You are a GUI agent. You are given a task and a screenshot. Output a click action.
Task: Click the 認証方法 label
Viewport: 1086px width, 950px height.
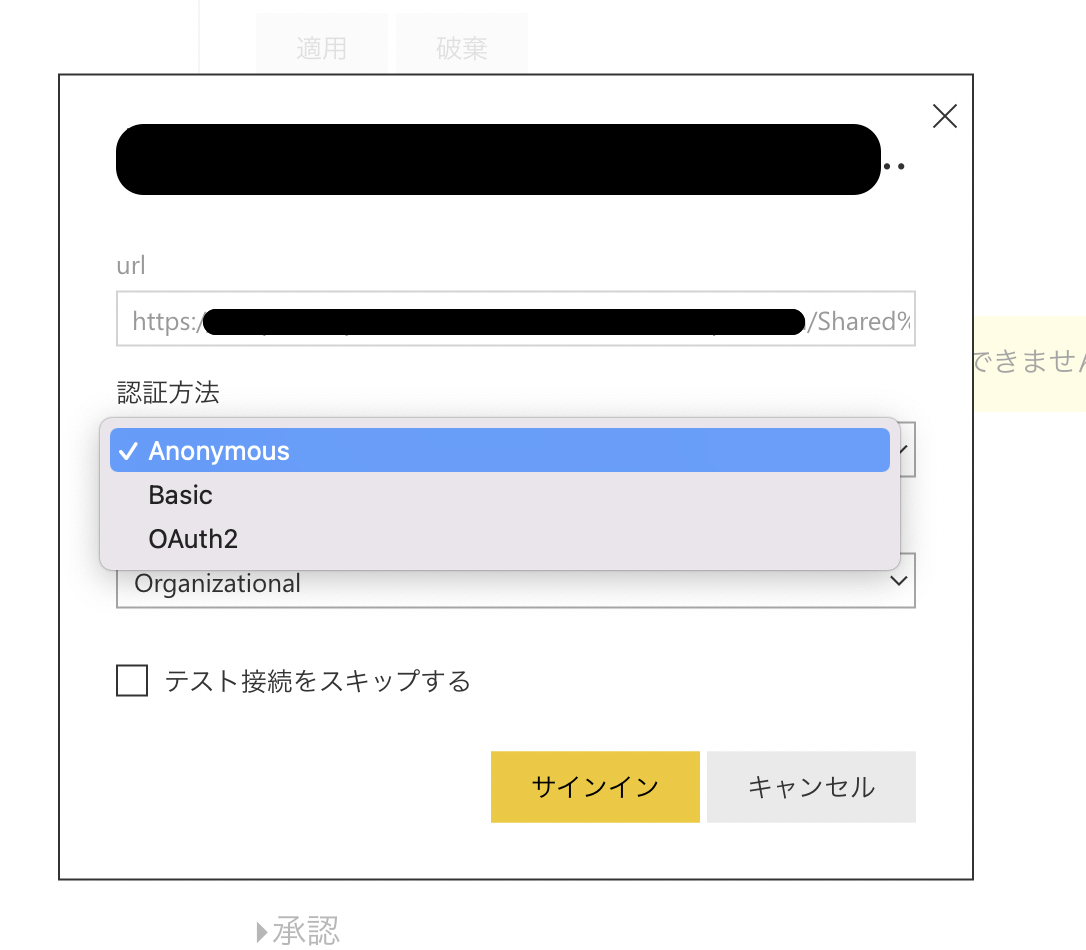pos(168,393)
